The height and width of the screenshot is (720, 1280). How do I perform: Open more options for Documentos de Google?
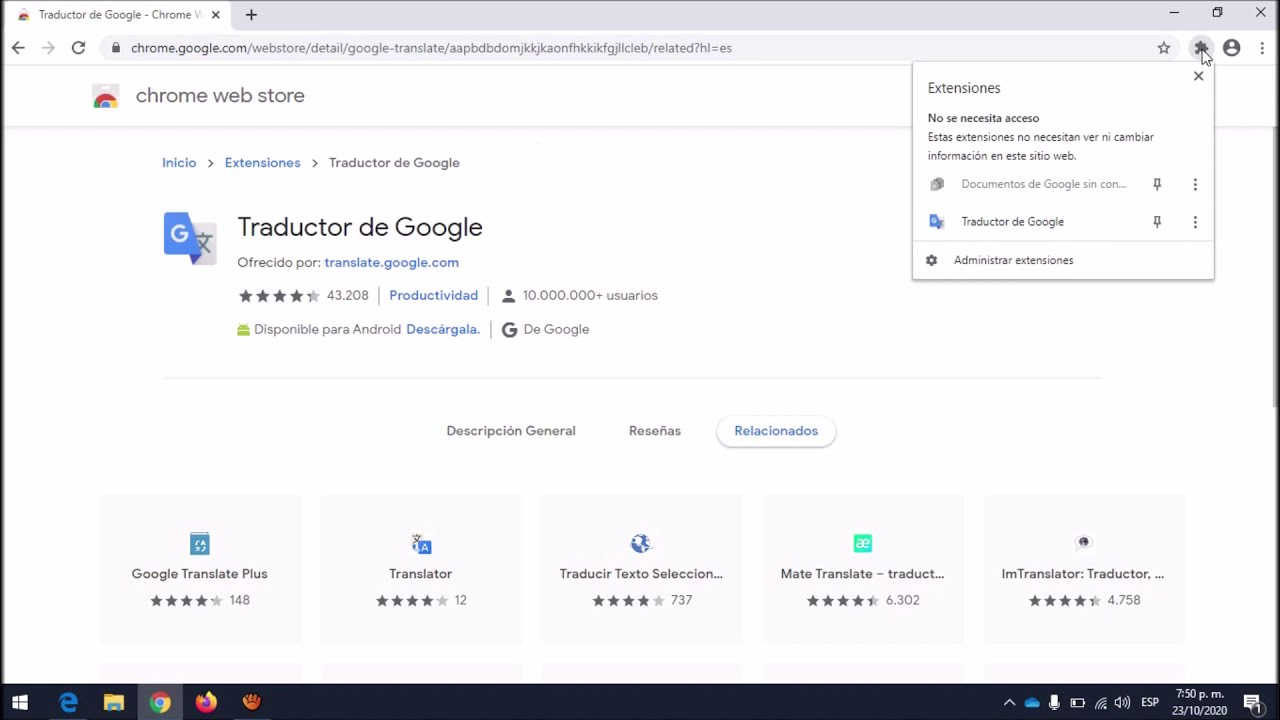pyautogui.click(x=1195, y=184)
